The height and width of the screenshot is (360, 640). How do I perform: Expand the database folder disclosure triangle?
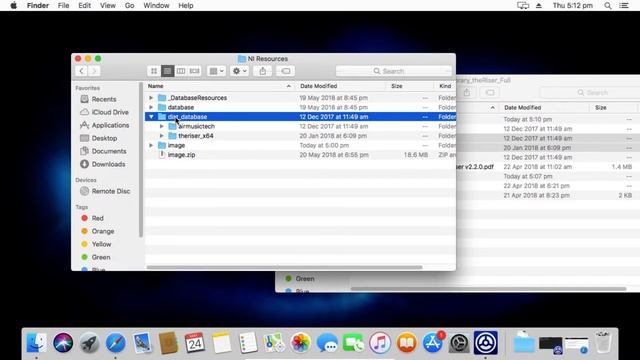tap(151, 107)
